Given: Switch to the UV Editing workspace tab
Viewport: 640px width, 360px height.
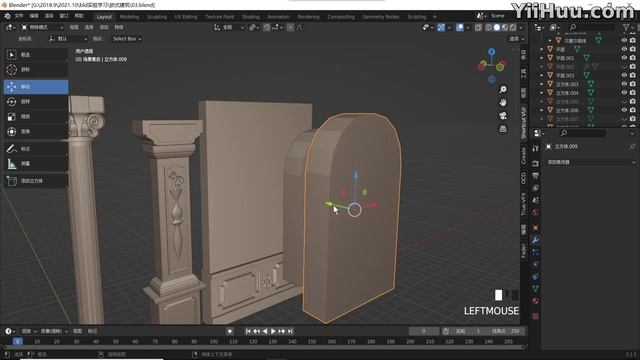Looking at the screenshot, I should (x=186, y=17).
